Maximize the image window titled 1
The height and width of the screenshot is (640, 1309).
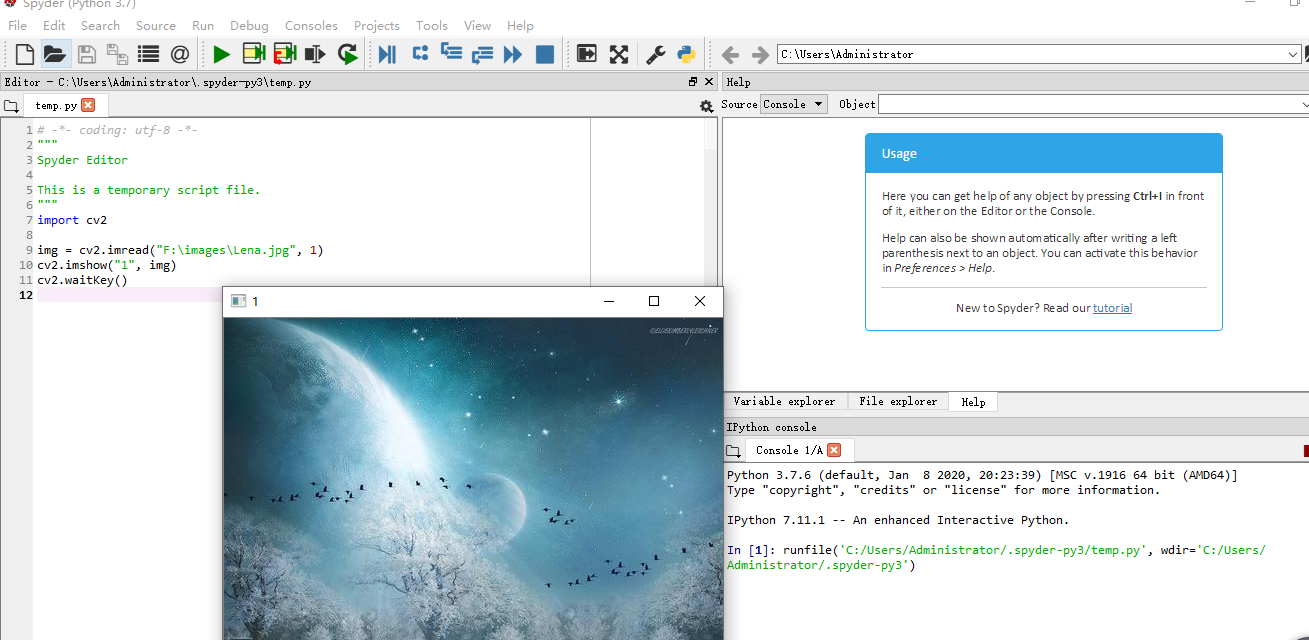tap(654, 301)
